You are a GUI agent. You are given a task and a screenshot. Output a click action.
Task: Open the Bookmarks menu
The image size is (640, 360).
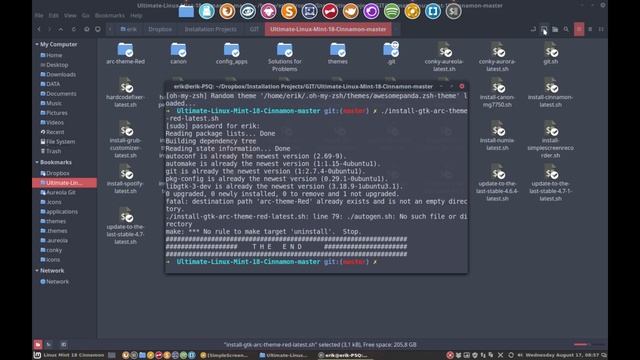click(110, 16)
